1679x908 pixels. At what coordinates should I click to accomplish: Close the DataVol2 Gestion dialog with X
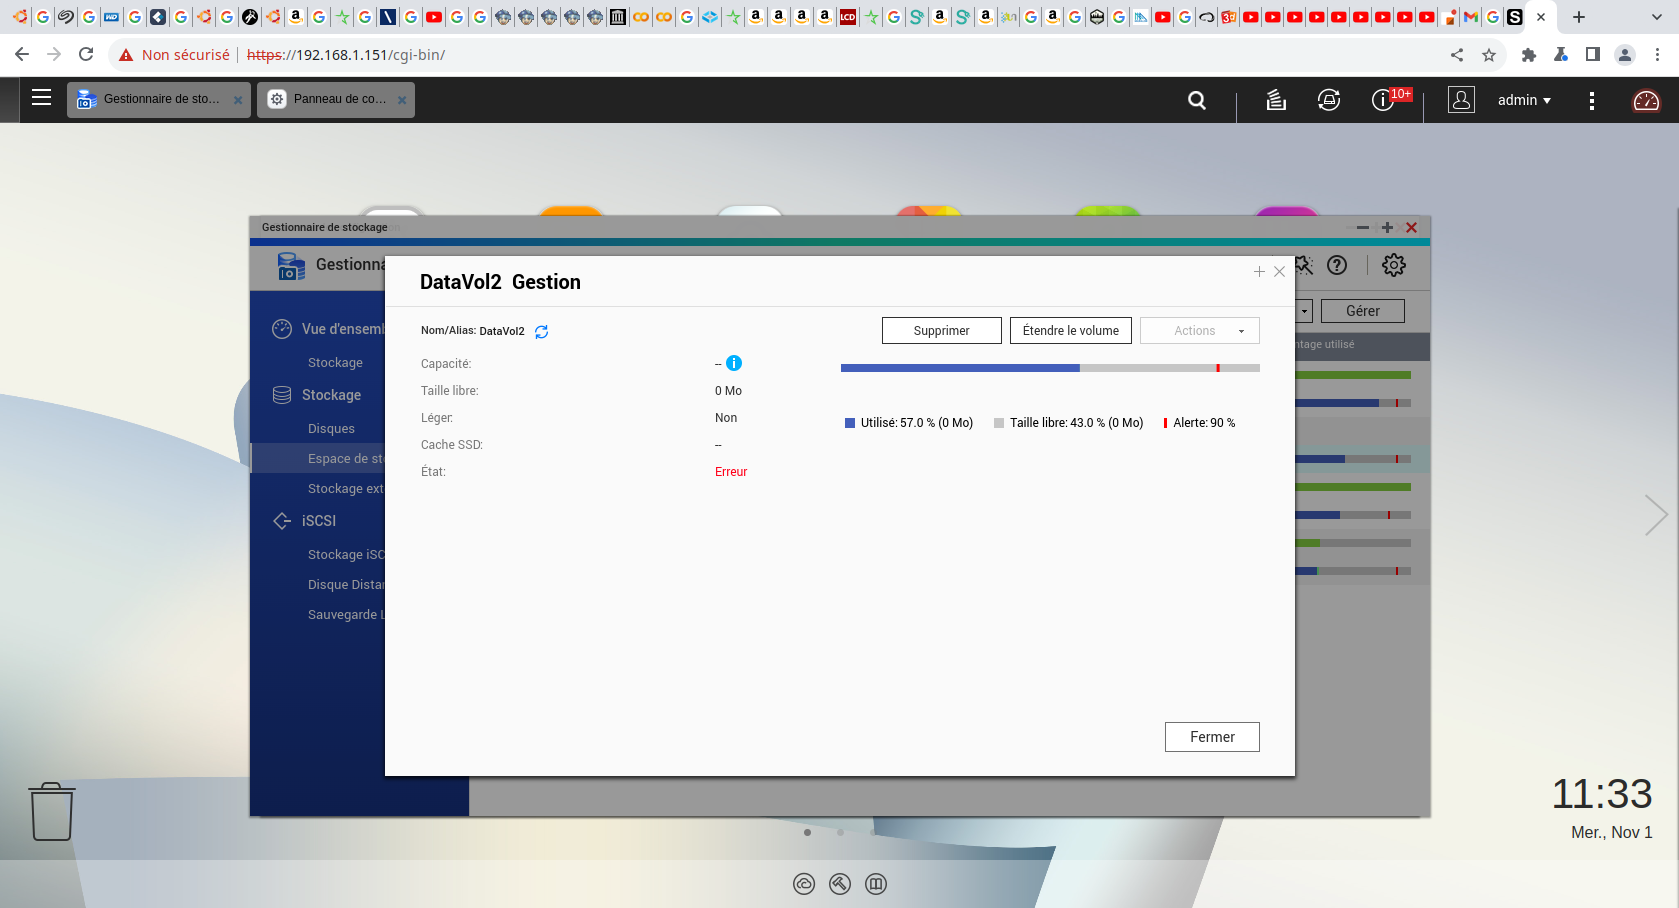(x=1279, y=272)
